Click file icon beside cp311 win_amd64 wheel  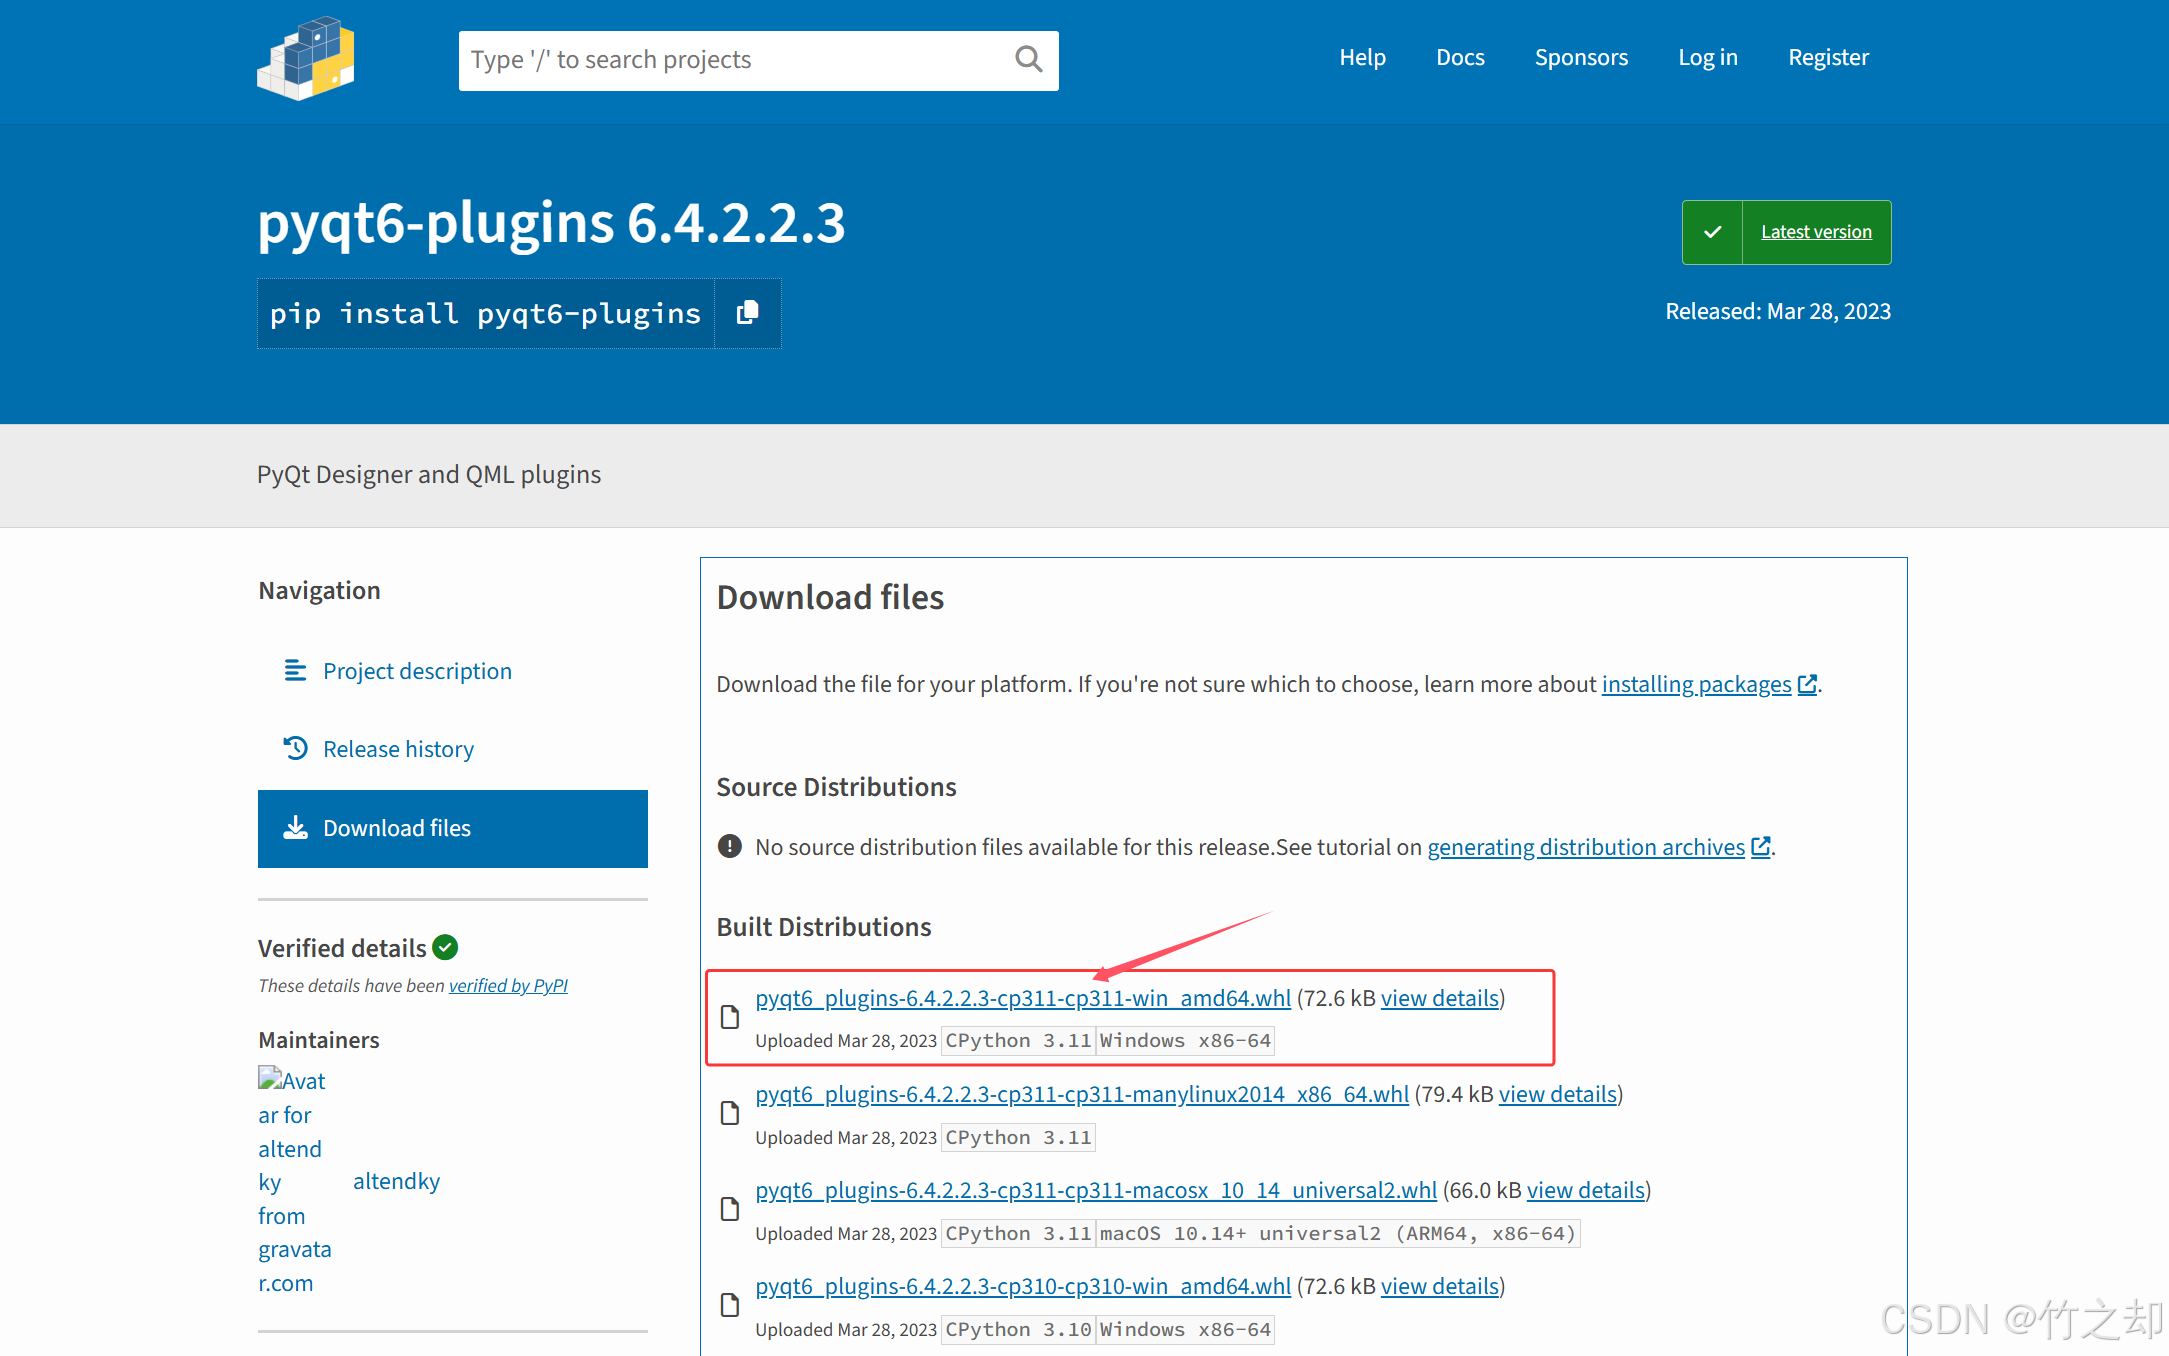pyautogui.click(x=730, y=1017)
